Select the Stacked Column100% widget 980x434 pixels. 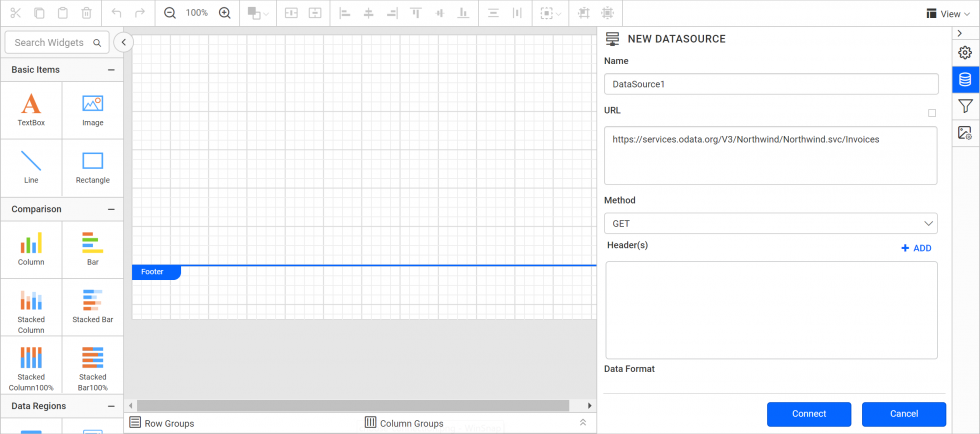[x=31, y=365]
